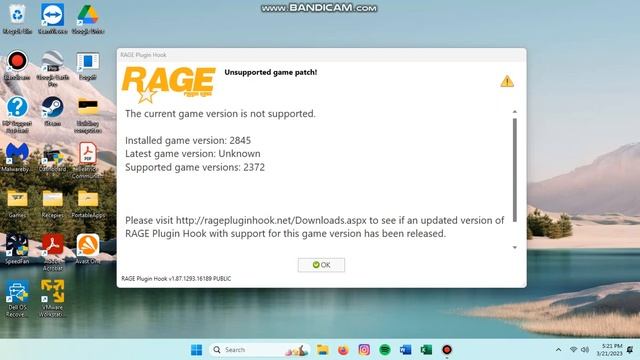640x360 pixels.
Task: Launch Avast One from the desktop
Action: coord(88,249)
